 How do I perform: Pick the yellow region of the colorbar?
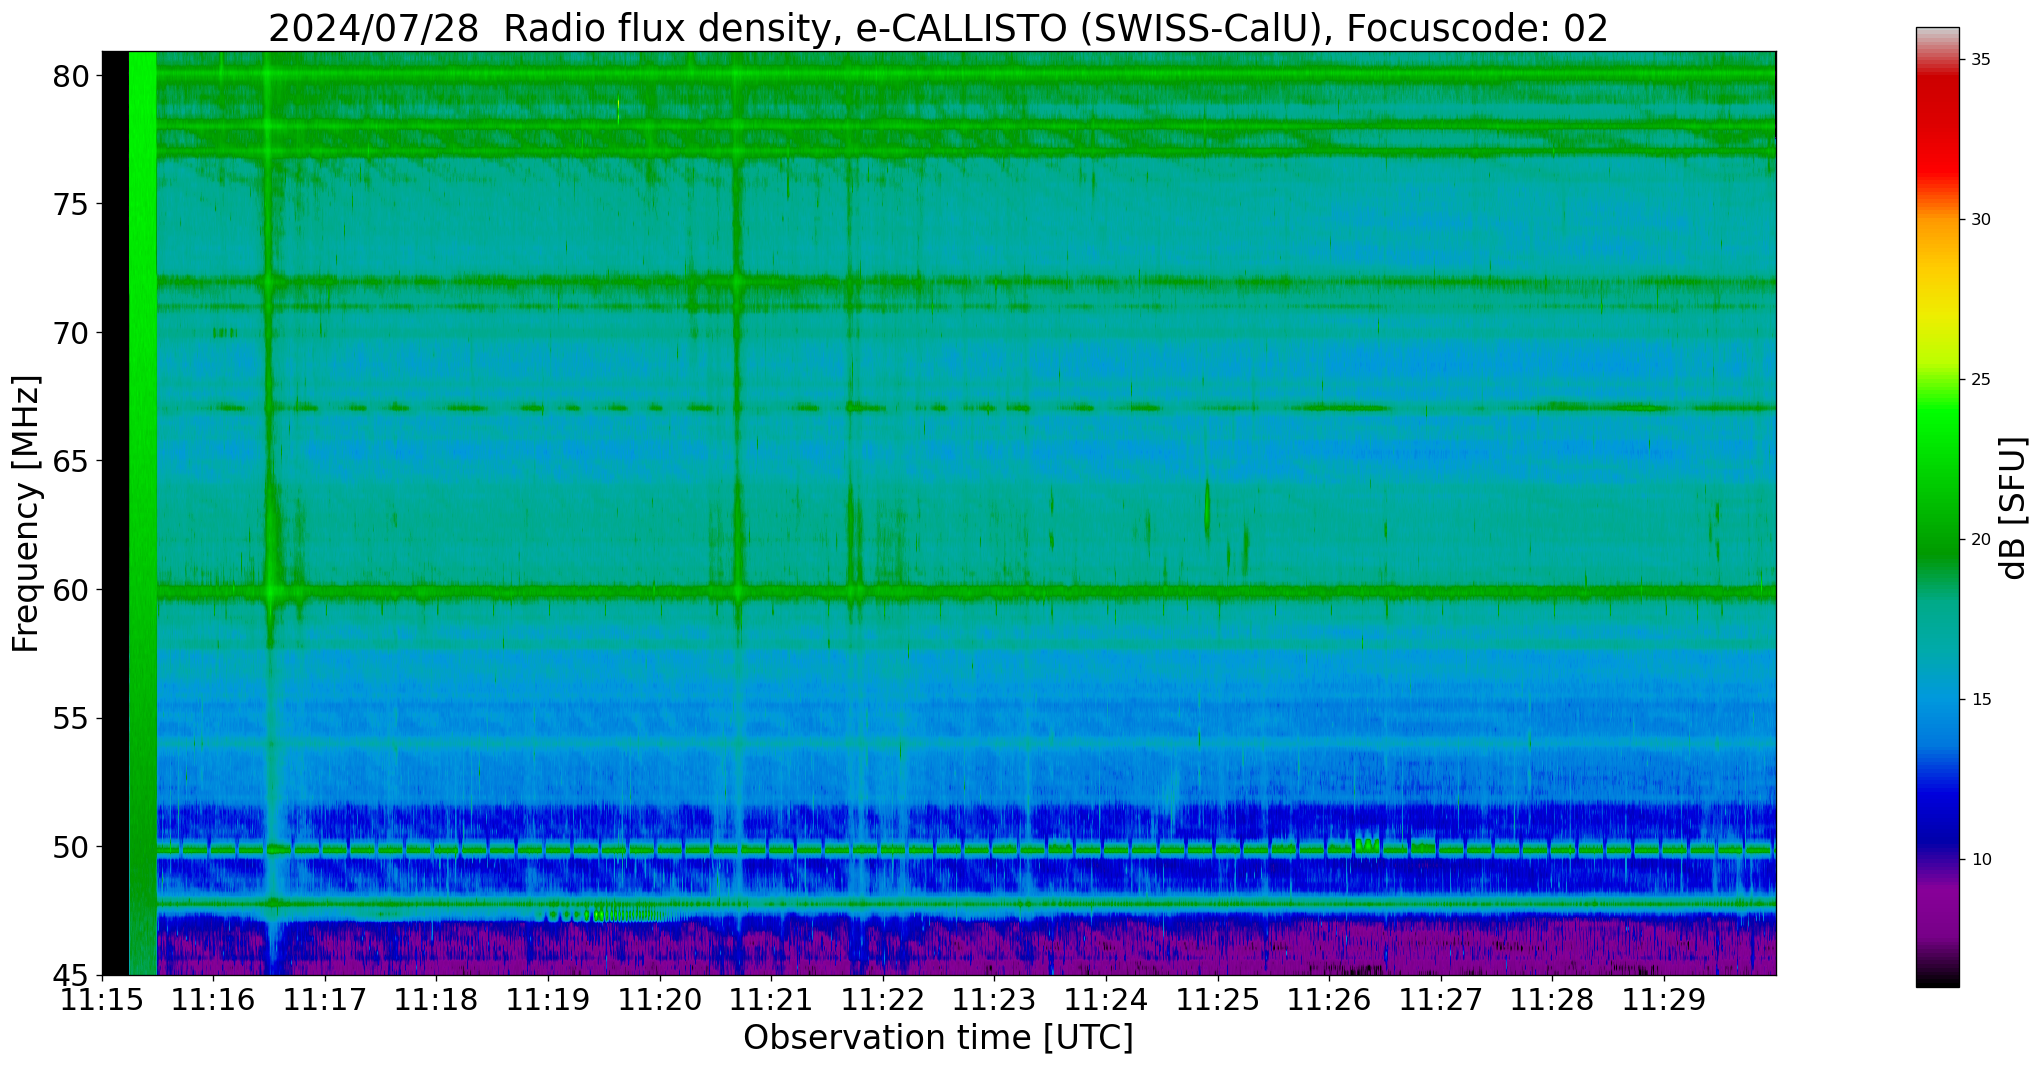[x=1937, y=310]
